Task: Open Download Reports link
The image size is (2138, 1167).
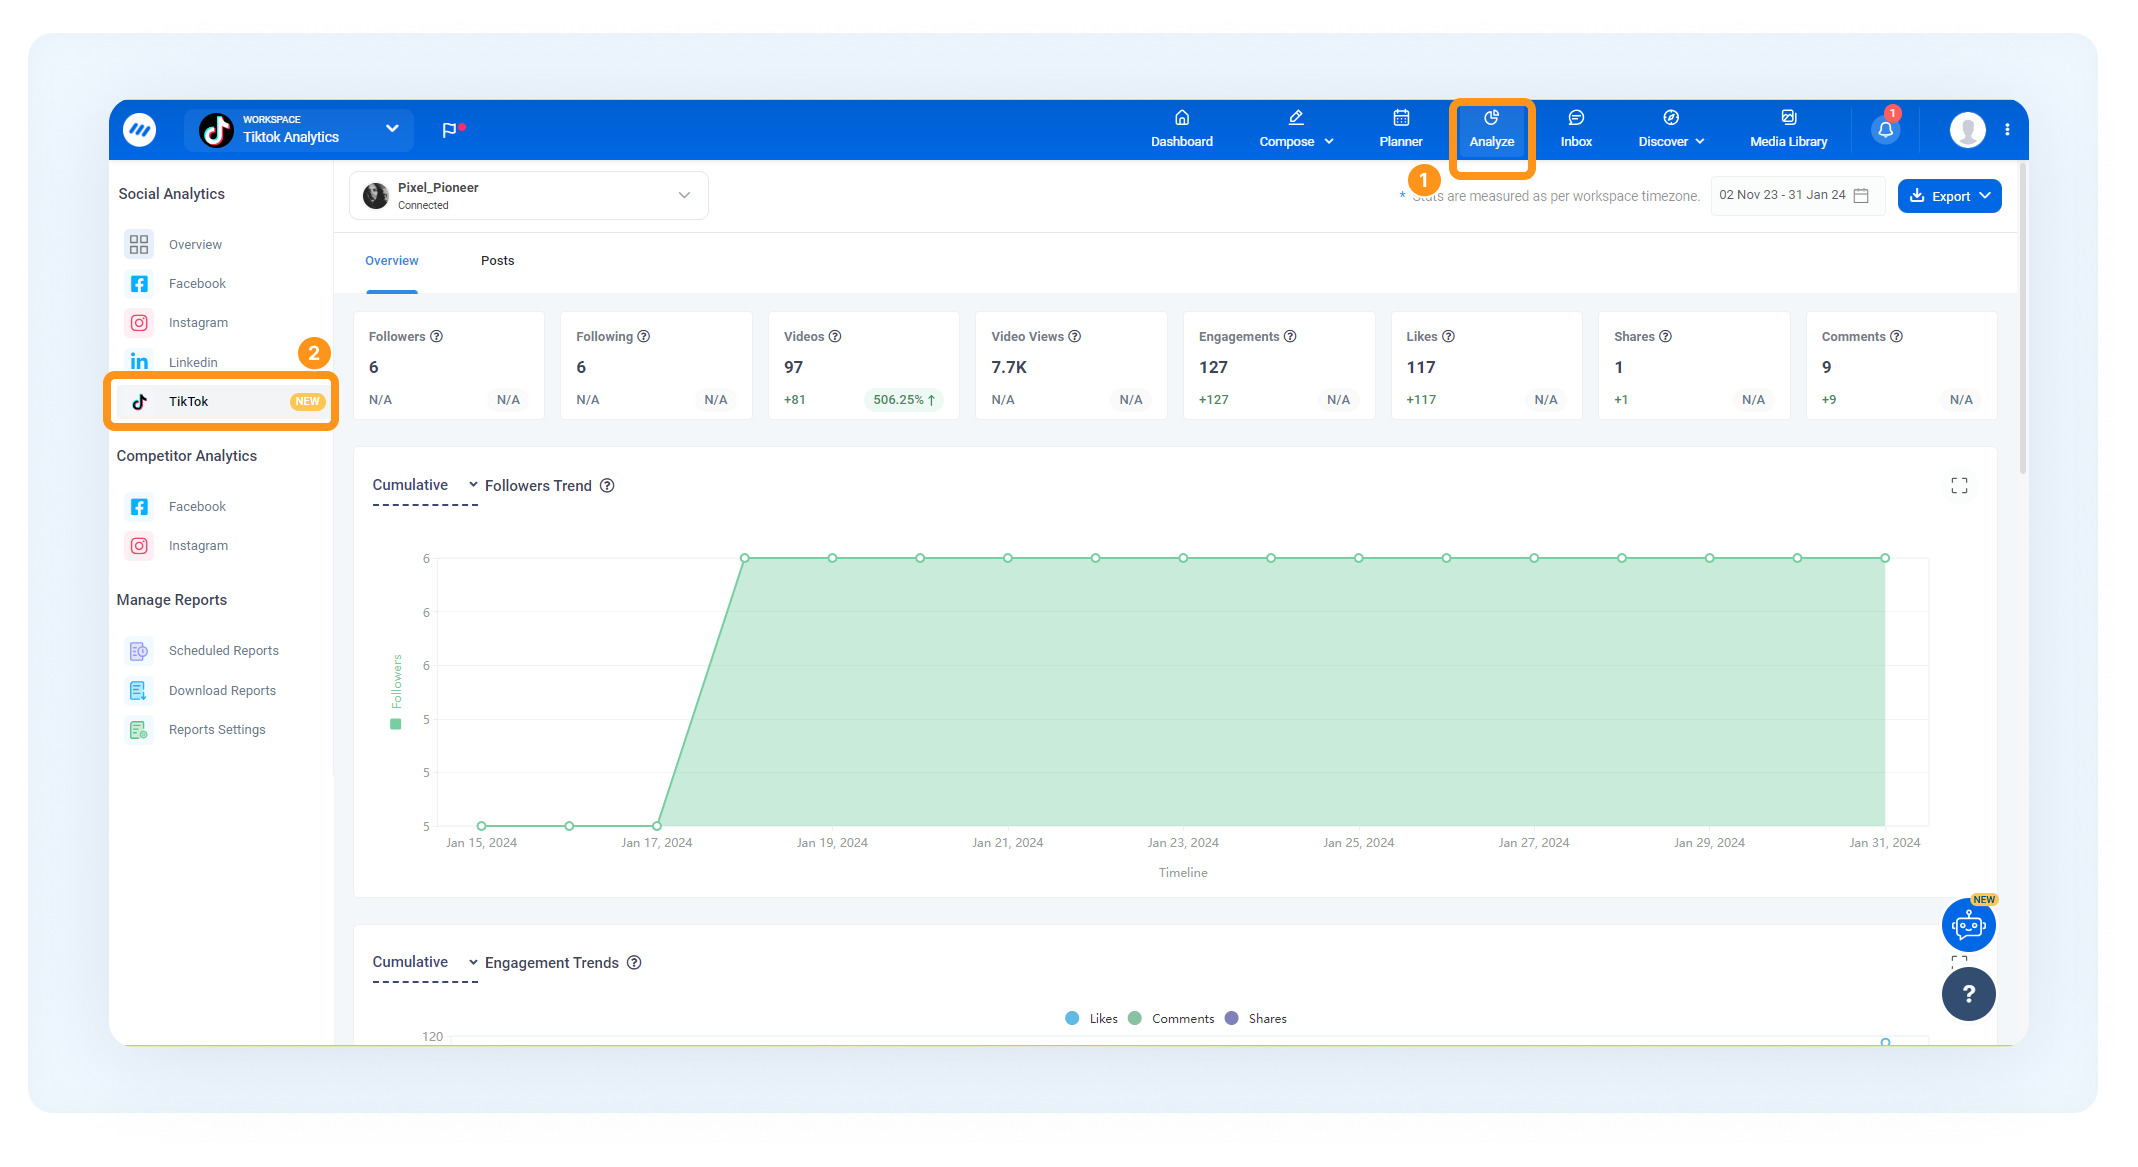Action: point(222,691)
